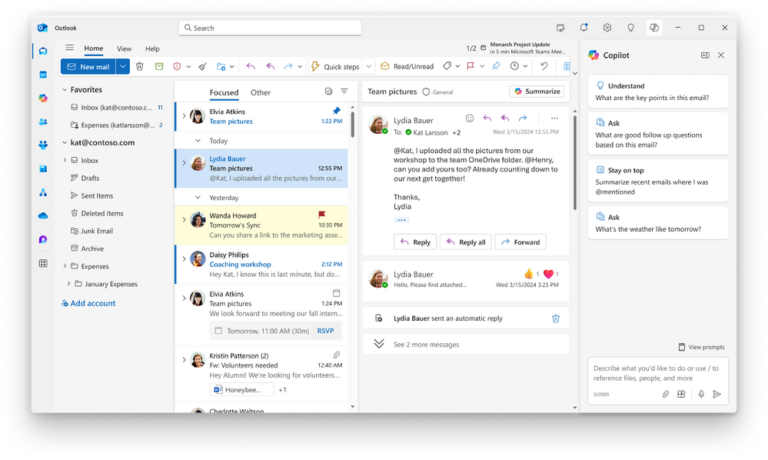The height and width of the screenshot is (460, 768).
Task: Click the Delete trash icon in the ribbon
Action: pos(140,66)
